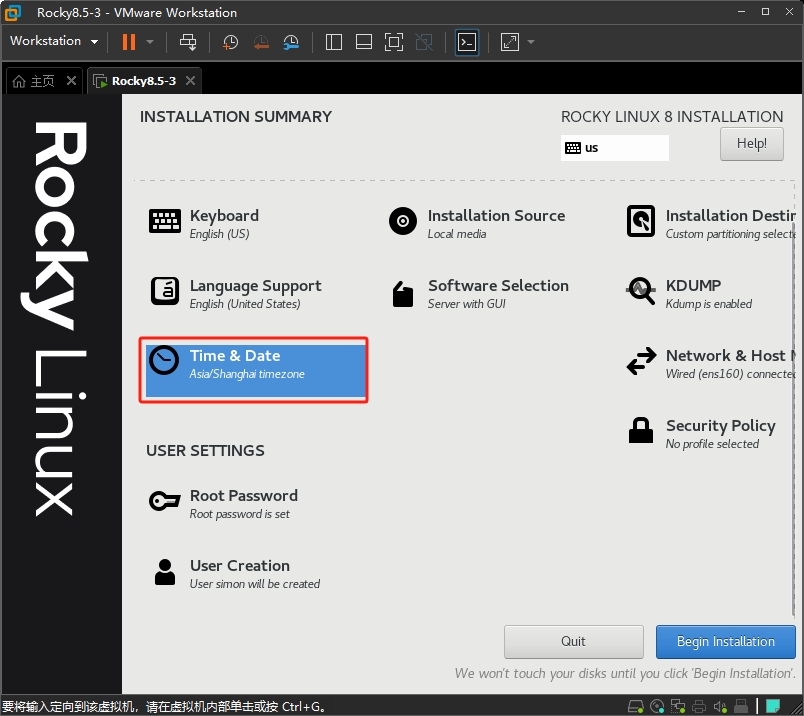
Task: Open the Time & Date clock icon
Action: [x=164, y=361]
